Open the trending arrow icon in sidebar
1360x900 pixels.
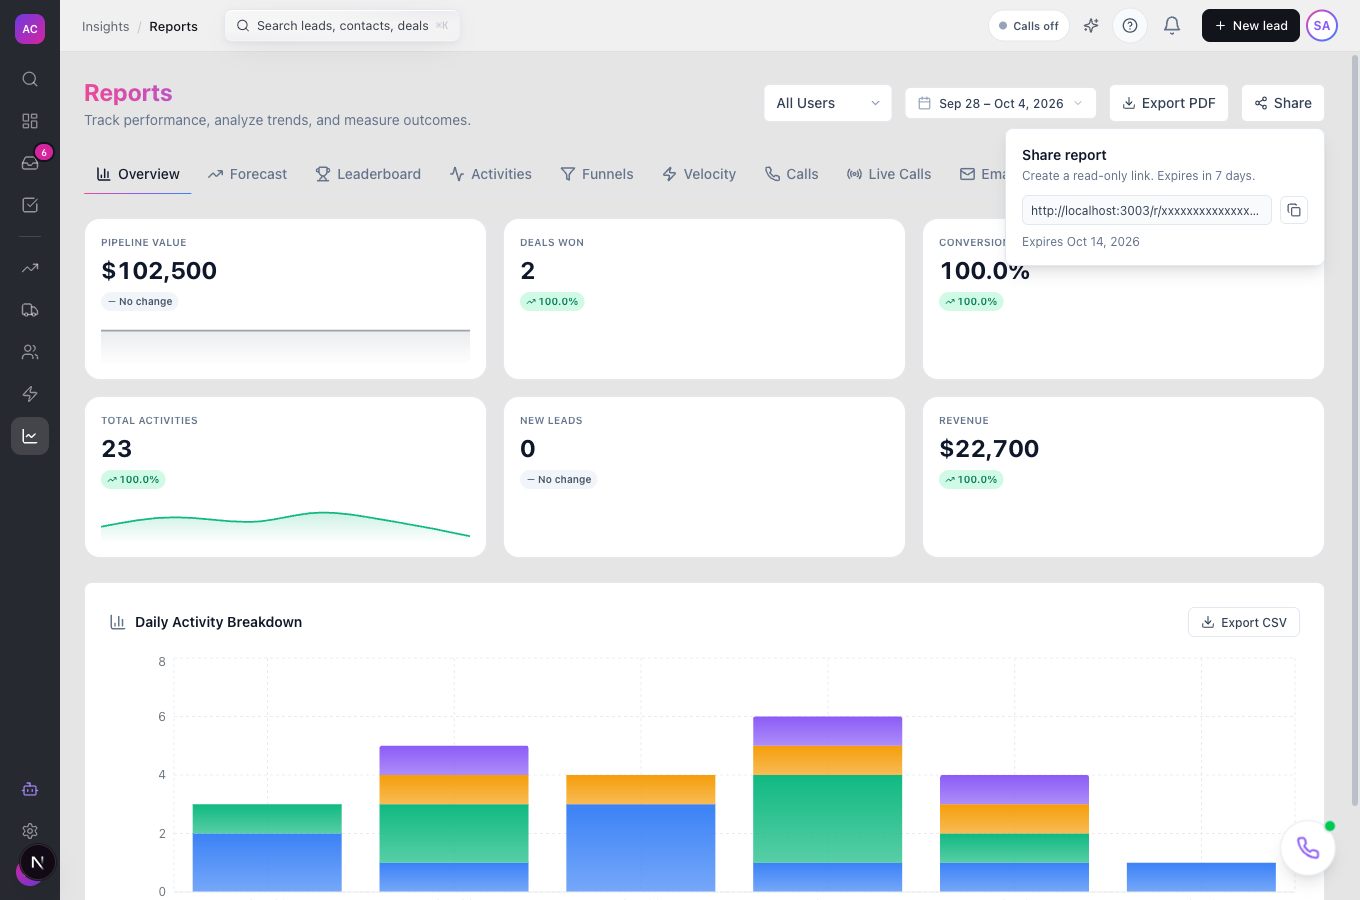click(30, 268)
